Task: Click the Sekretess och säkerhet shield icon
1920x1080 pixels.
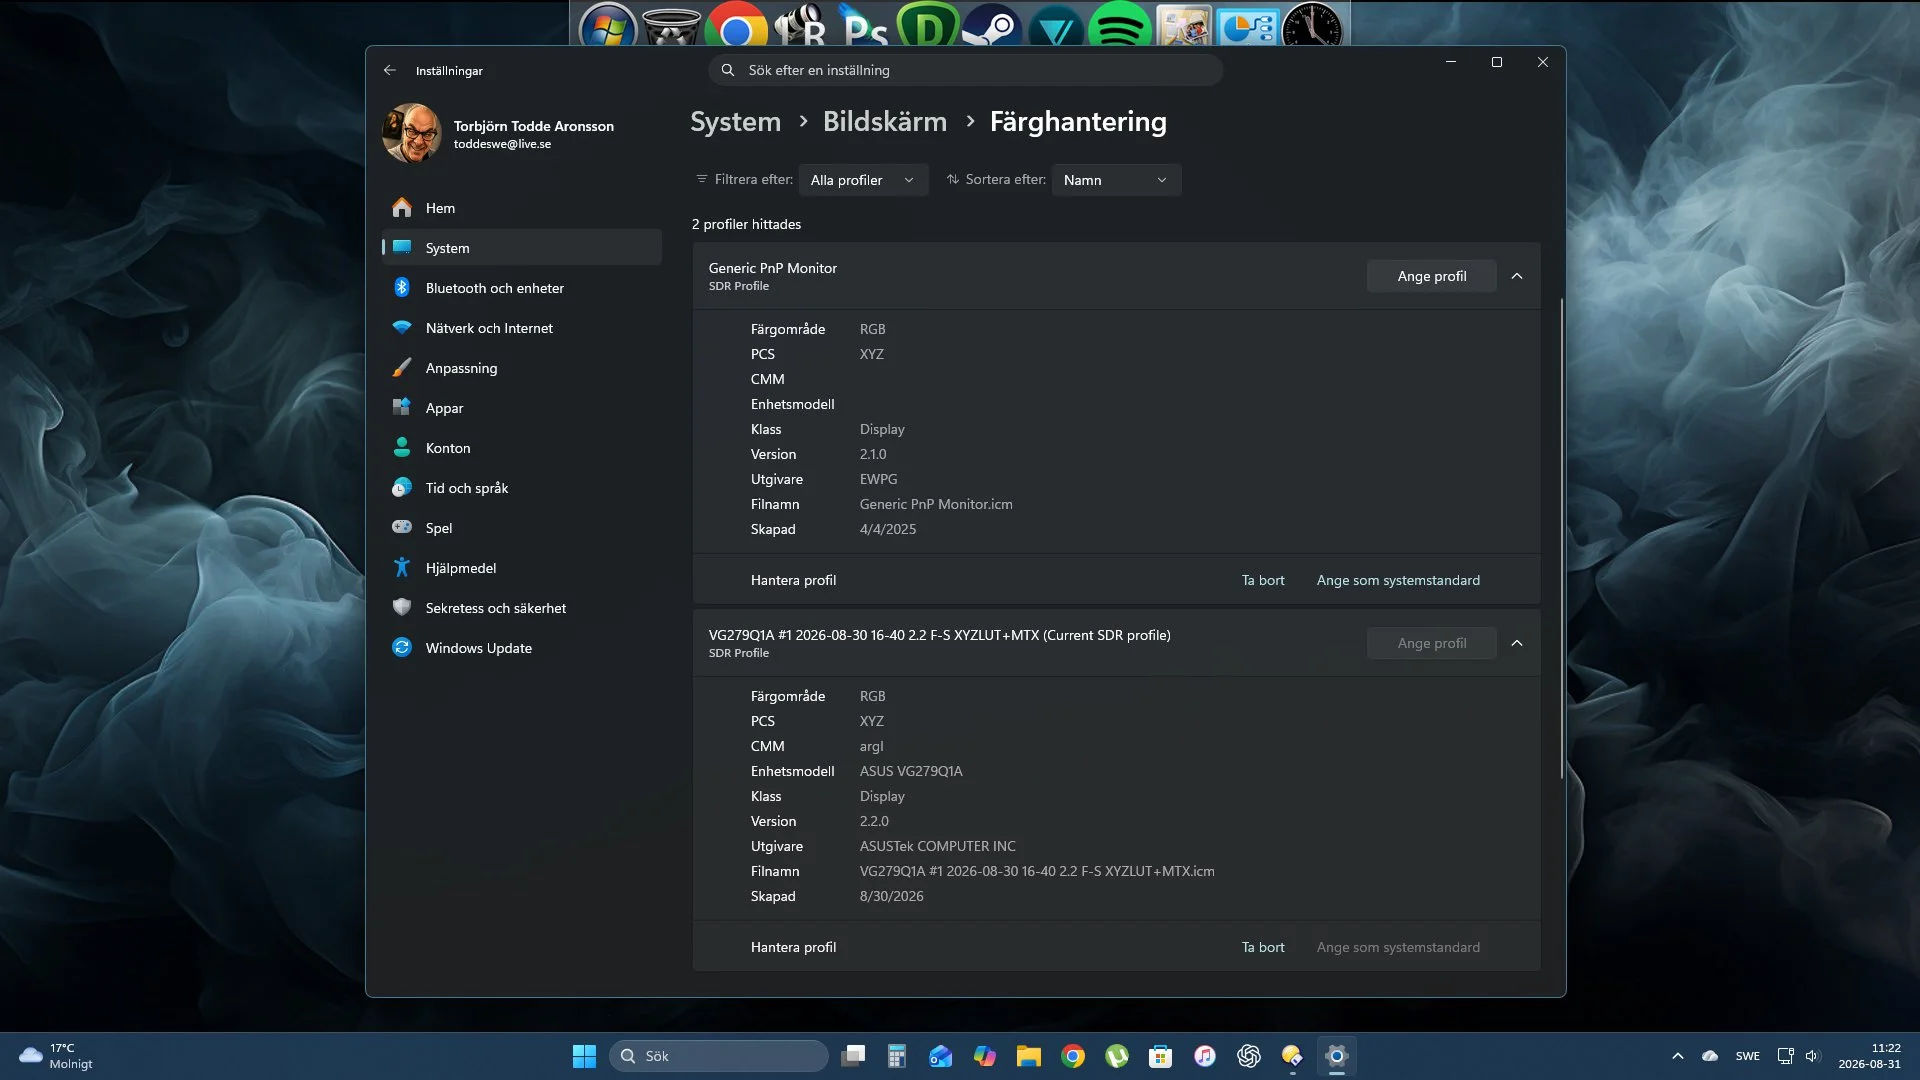Action: pyautogui.click(x=402, y=608)
